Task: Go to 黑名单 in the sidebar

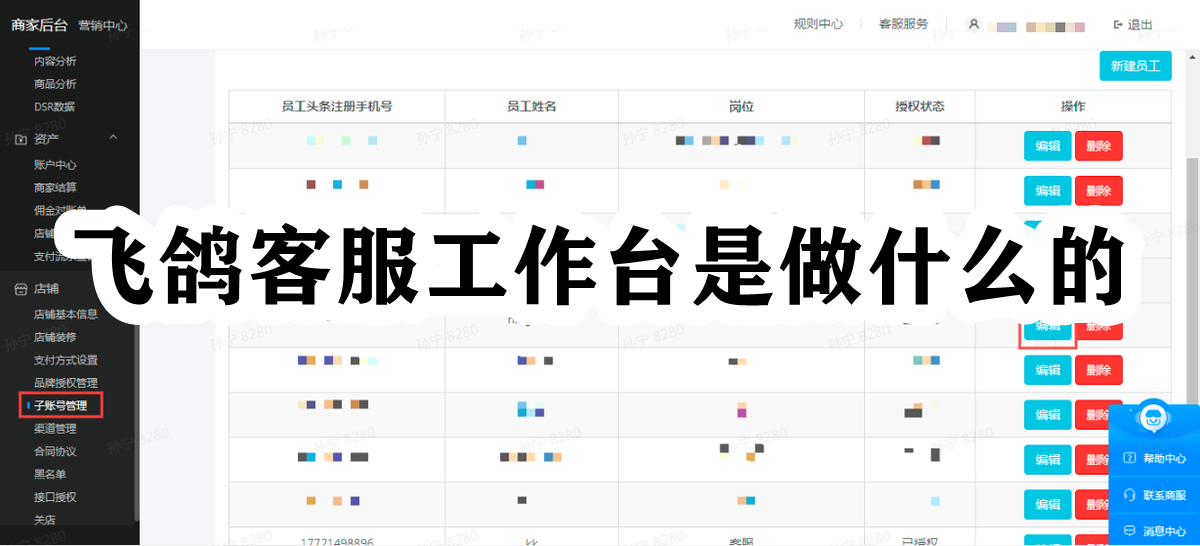Action: pyautogui.click(x=50, y=474)
